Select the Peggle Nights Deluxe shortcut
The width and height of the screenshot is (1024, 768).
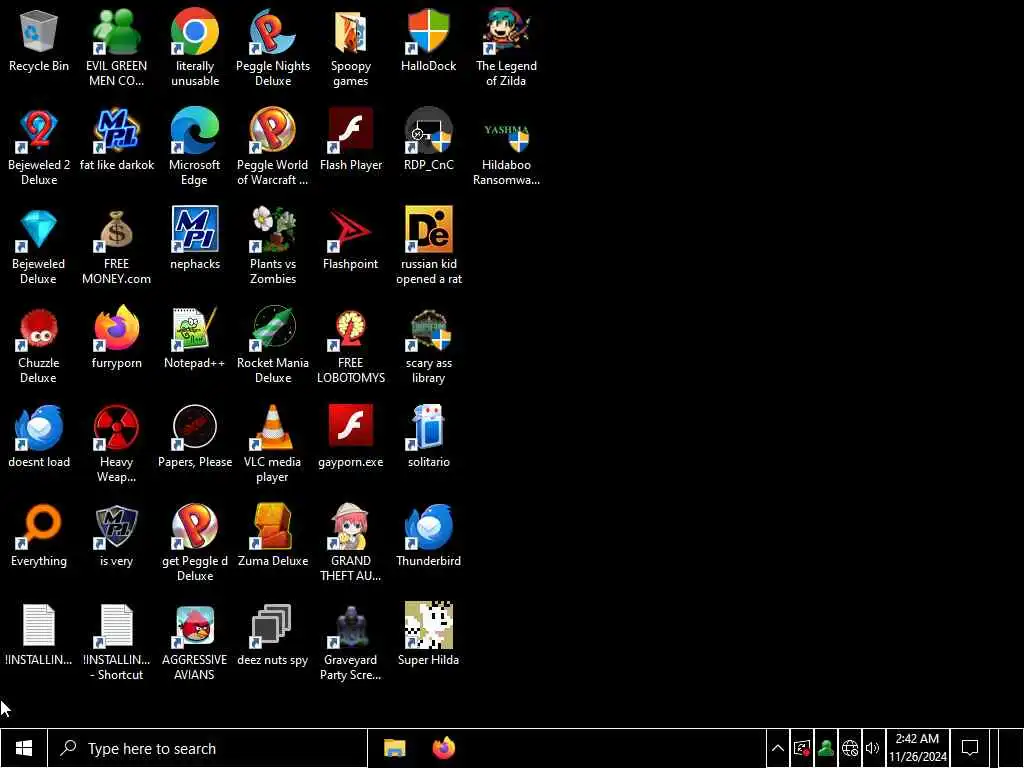coord(273,48)
